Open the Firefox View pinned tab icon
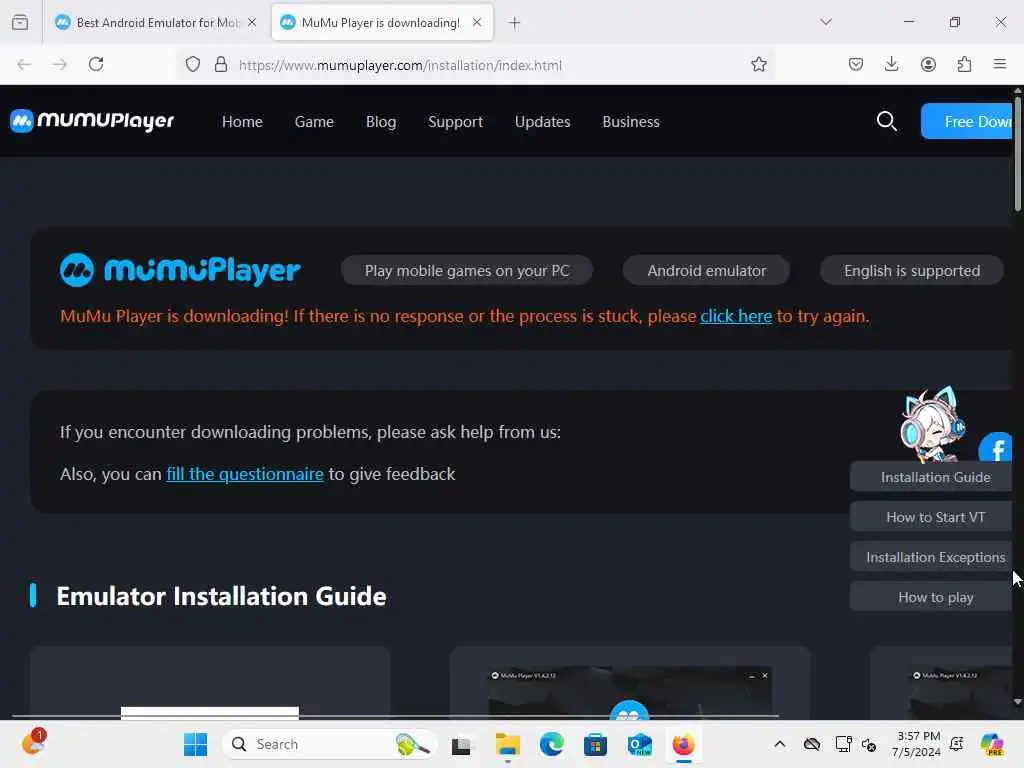This screenshot has height=768, width=1024. point(20,22)
